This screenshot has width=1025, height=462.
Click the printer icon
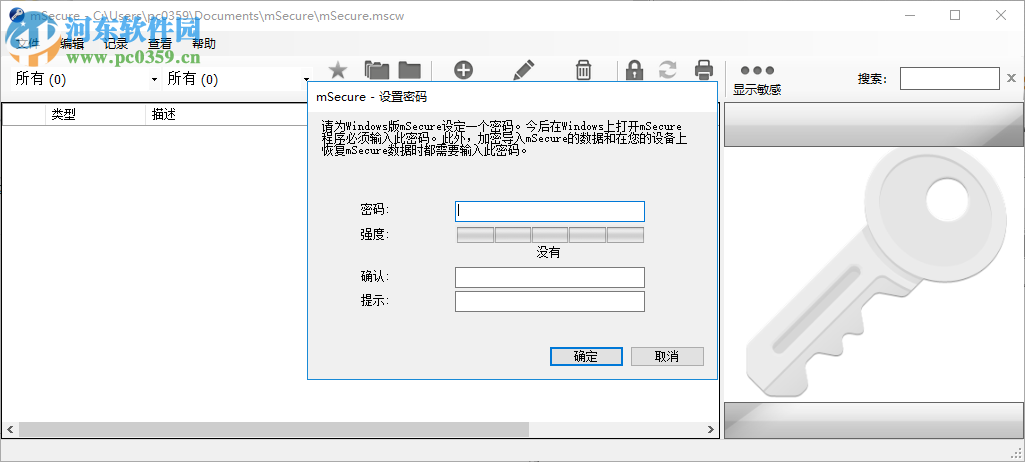click(703, 71)
